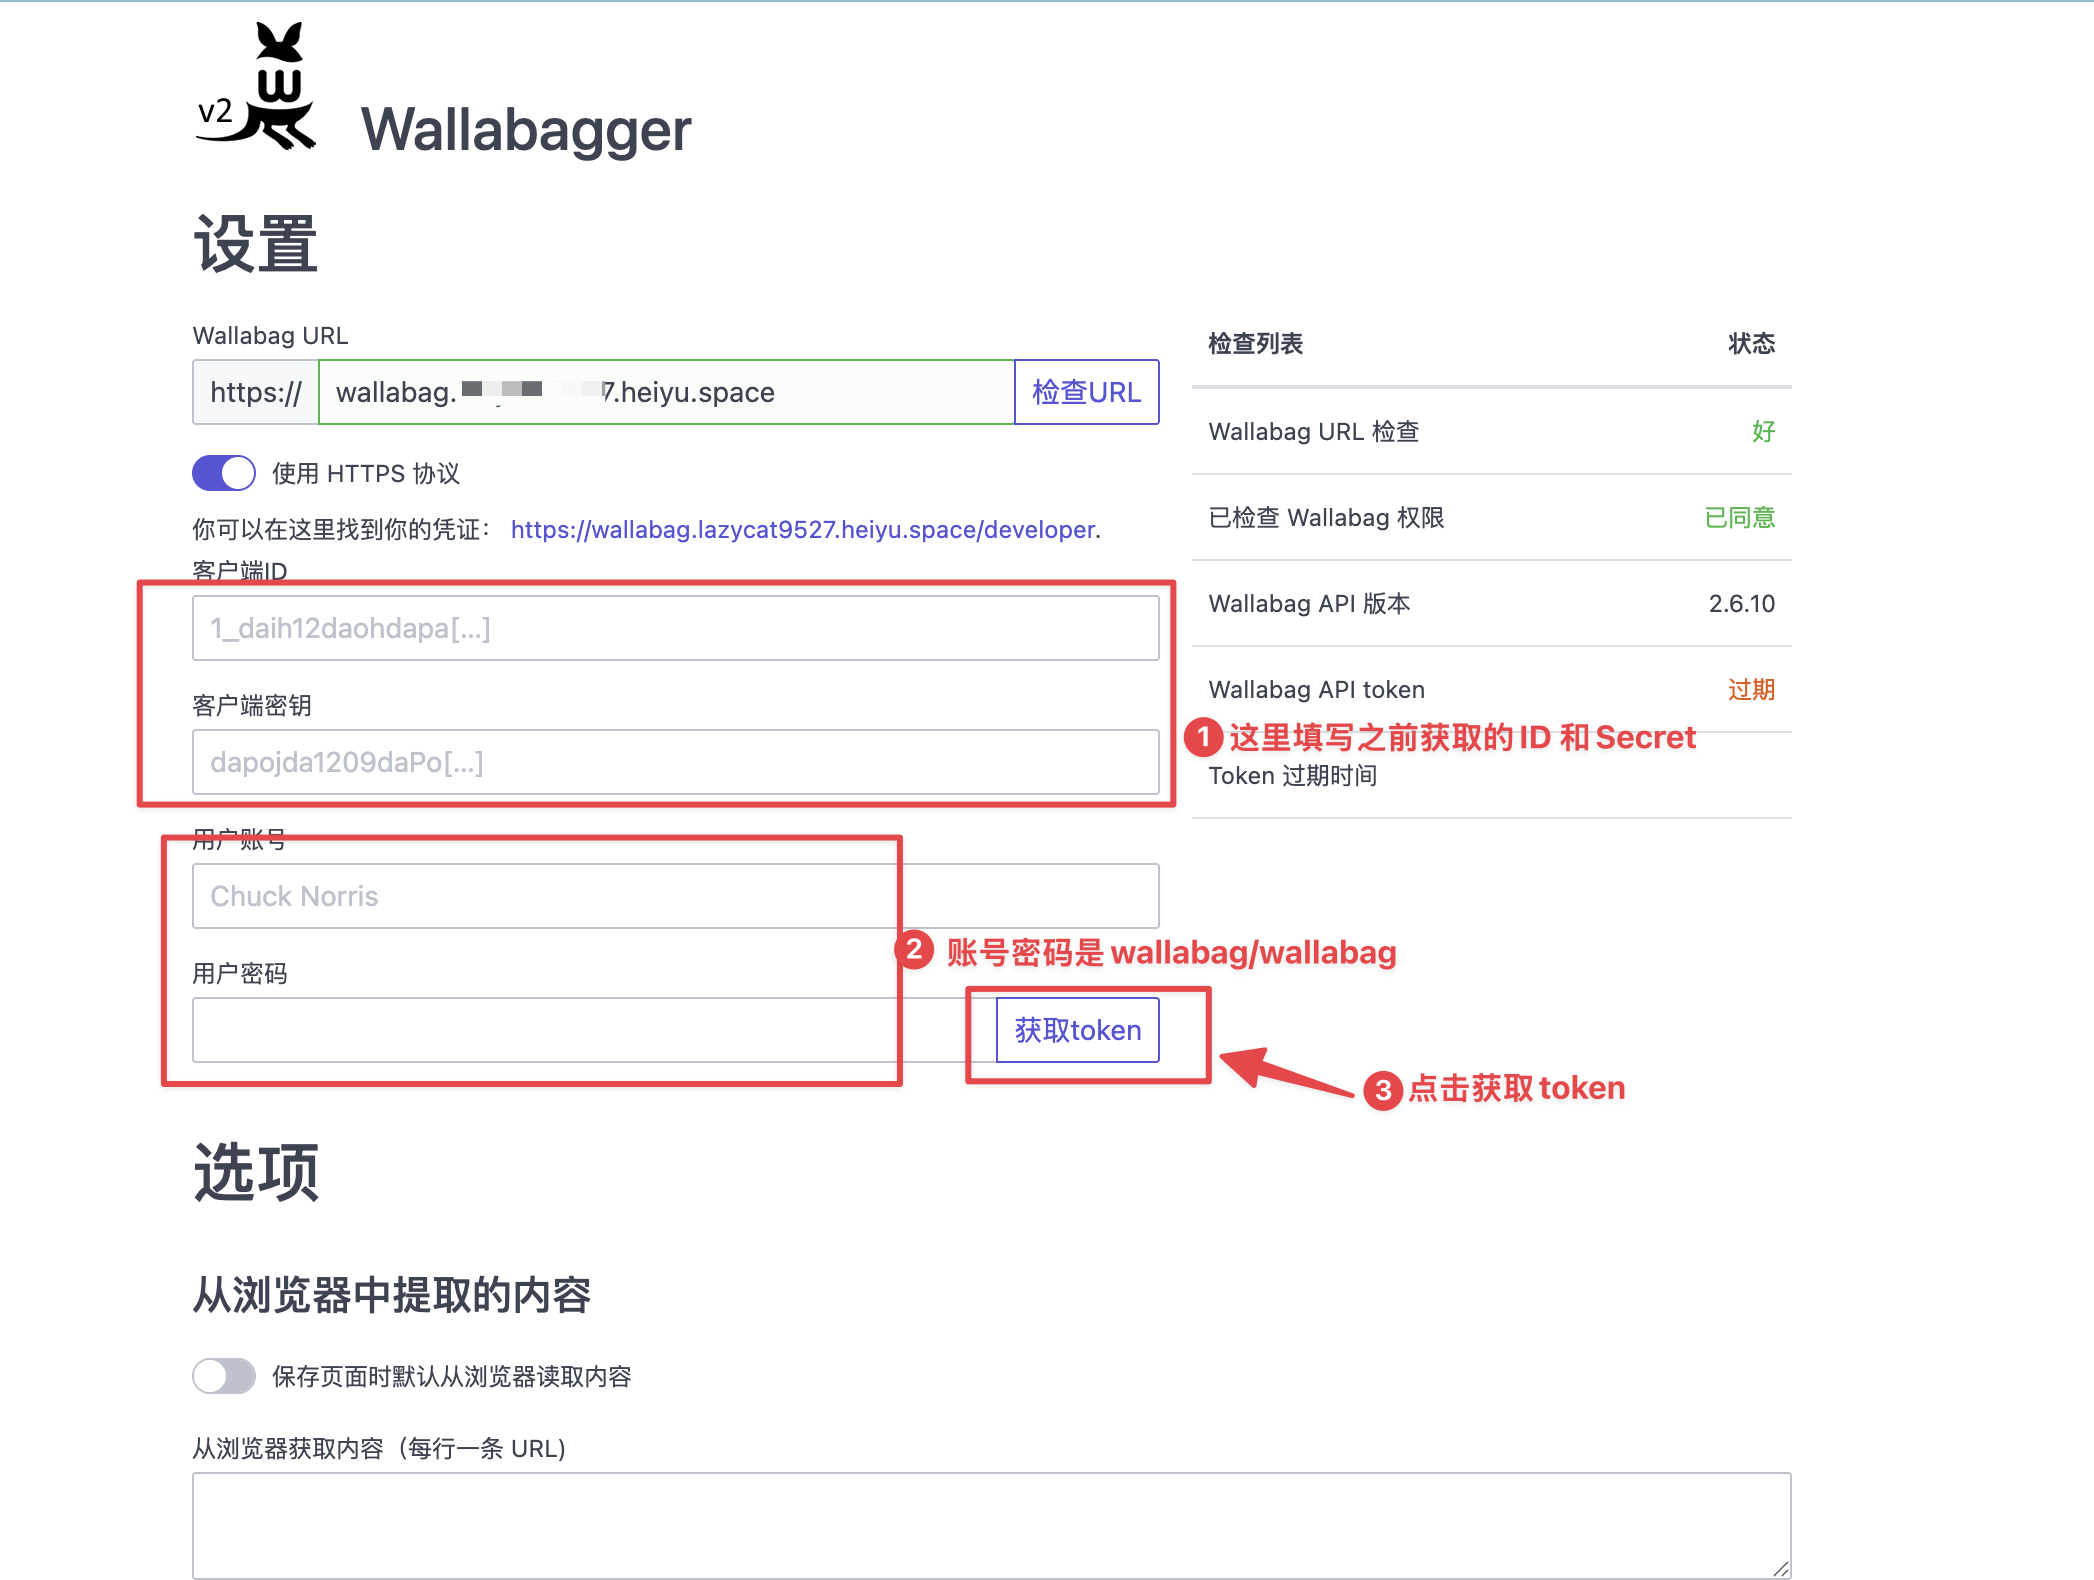Click the 检查列表 column header
2094x1580 pixels.
pyautogui.click(x=1255, y=344)
